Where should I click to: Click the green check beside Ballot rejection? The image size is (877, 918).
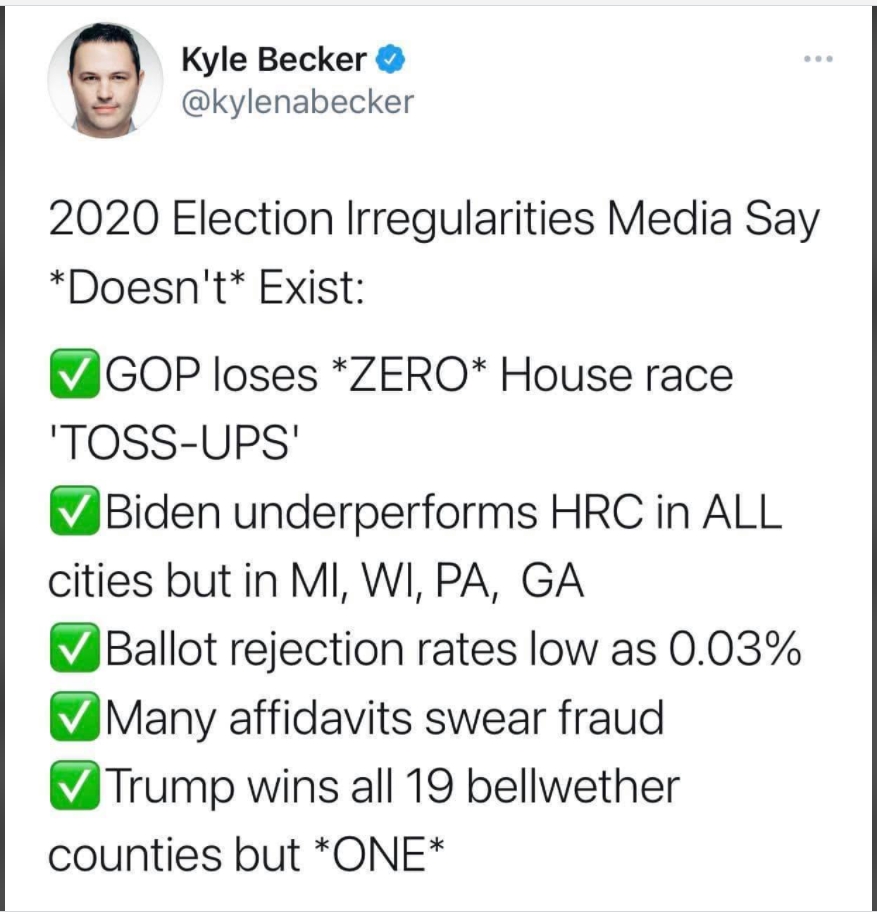click(74, 650)
